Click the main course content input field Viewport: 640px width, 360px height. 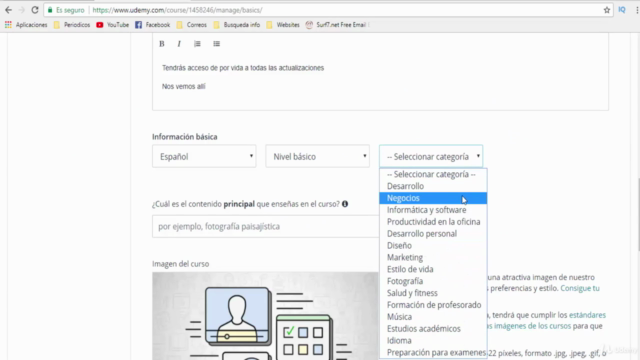pyautogui.click(x=266, y=226)
